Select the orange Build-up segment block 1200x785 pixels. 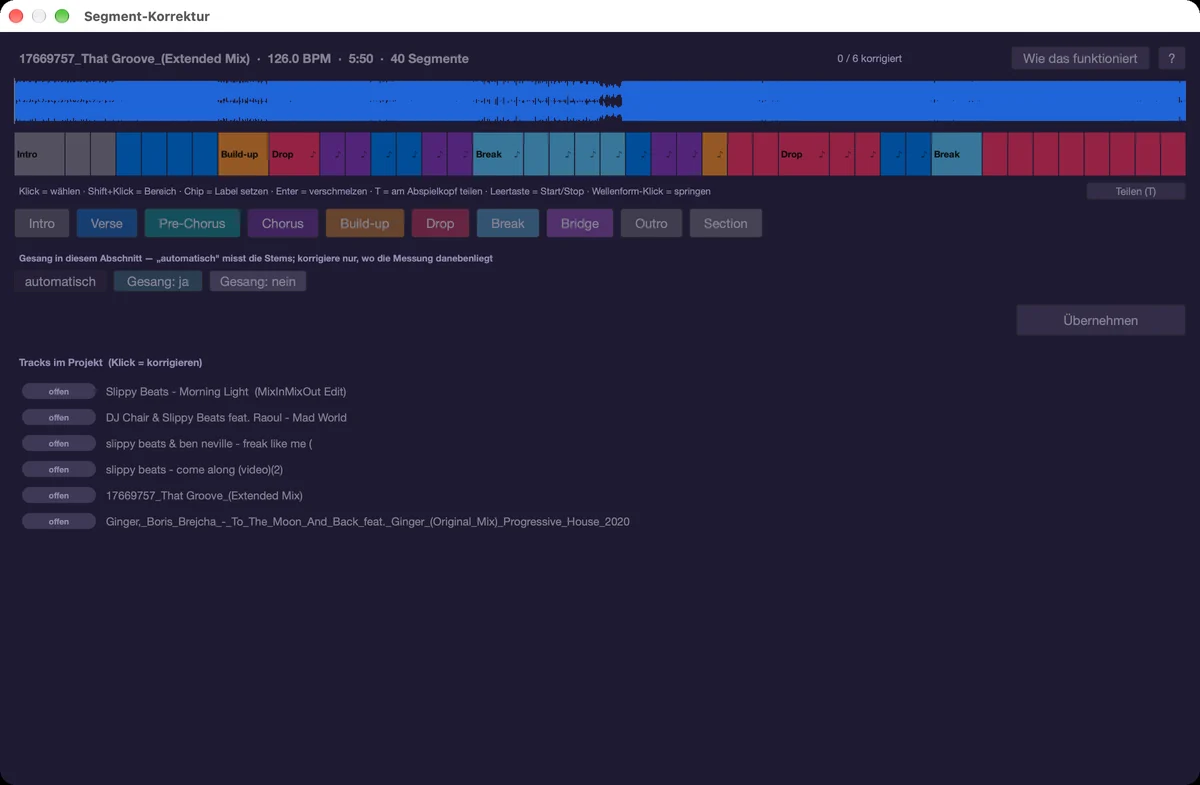(x=243, y=154)
